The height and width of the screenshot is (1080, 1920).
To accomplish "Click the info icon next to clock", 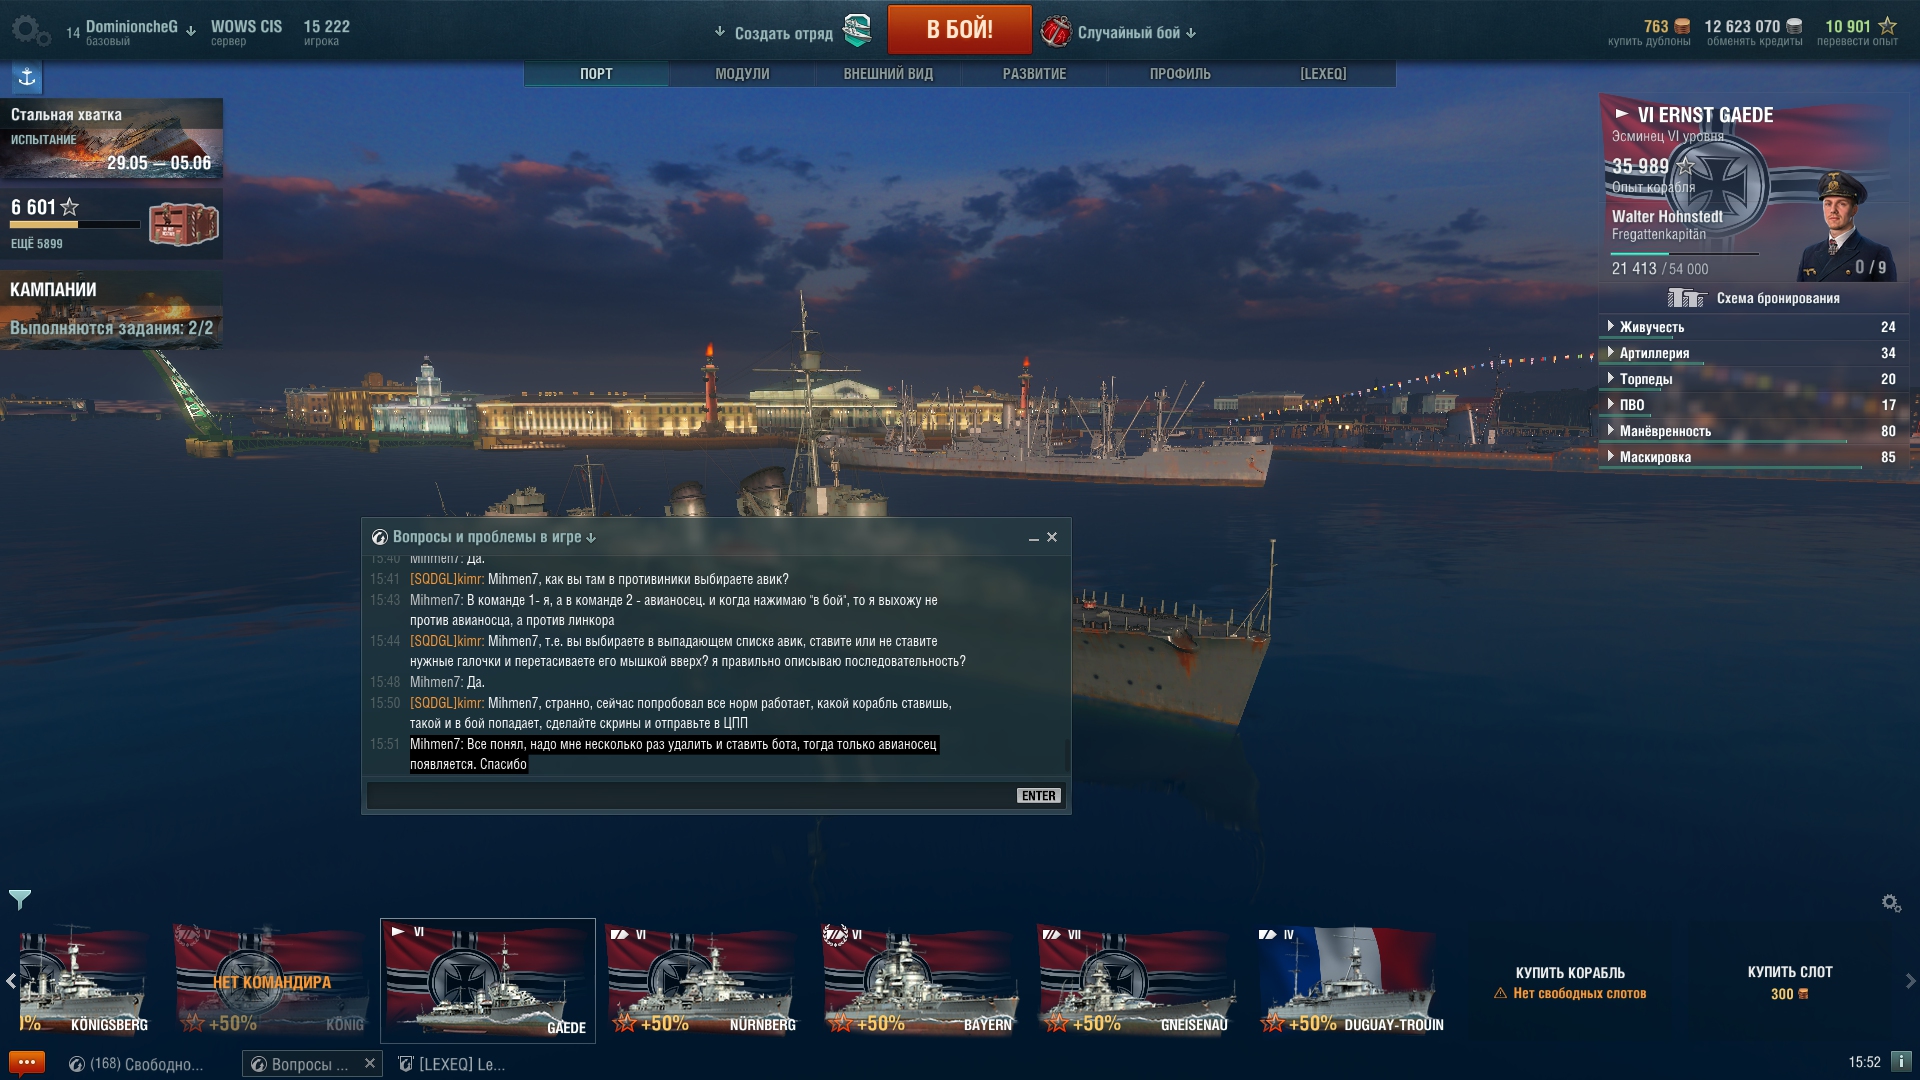I will [x=1901, y=1062].
